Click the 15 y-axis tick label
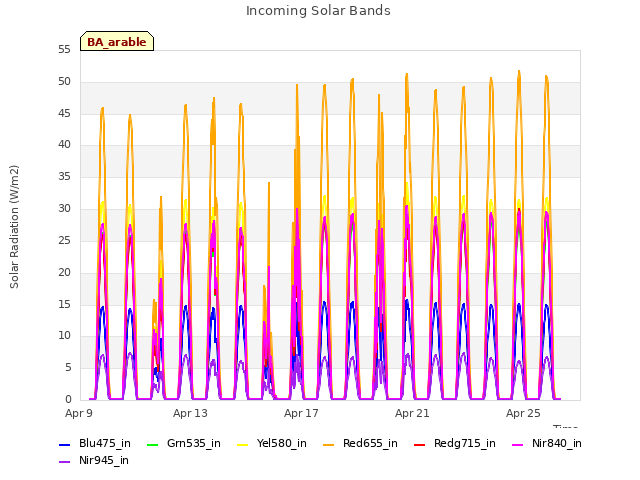 pos(64,304)
